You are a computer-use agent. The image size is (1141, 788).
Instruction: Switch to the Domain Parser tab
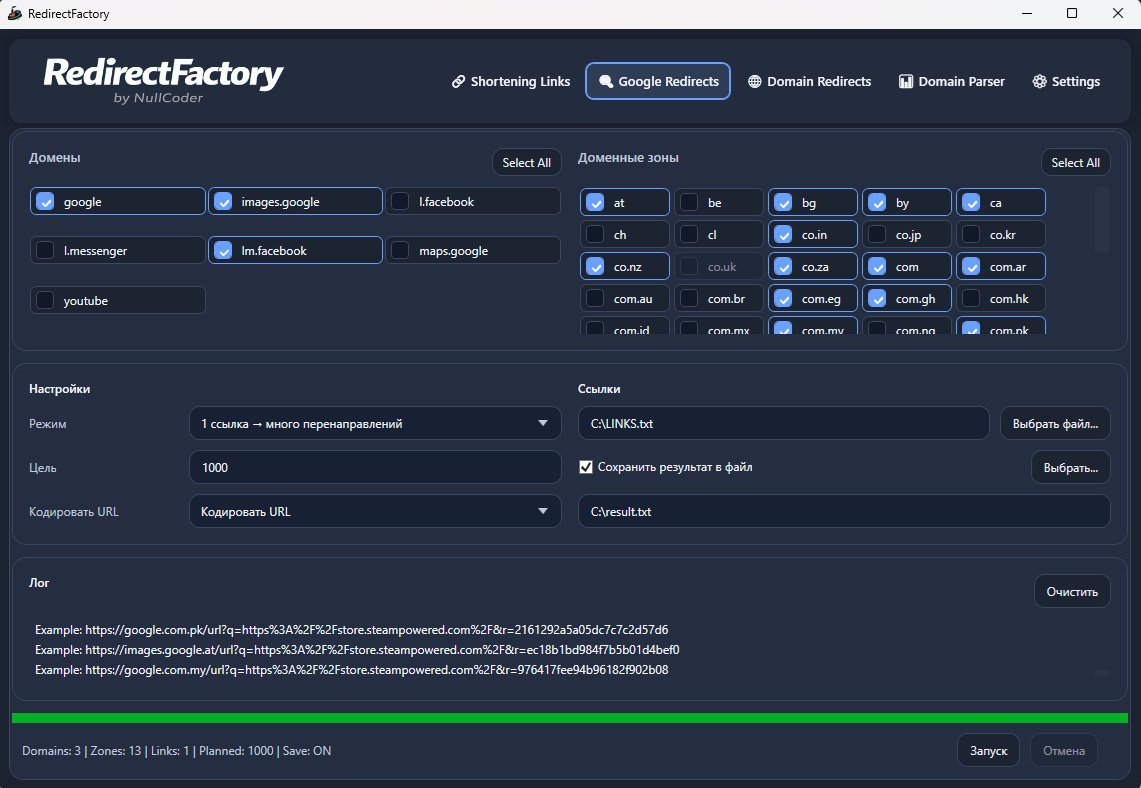pos(951,82)
